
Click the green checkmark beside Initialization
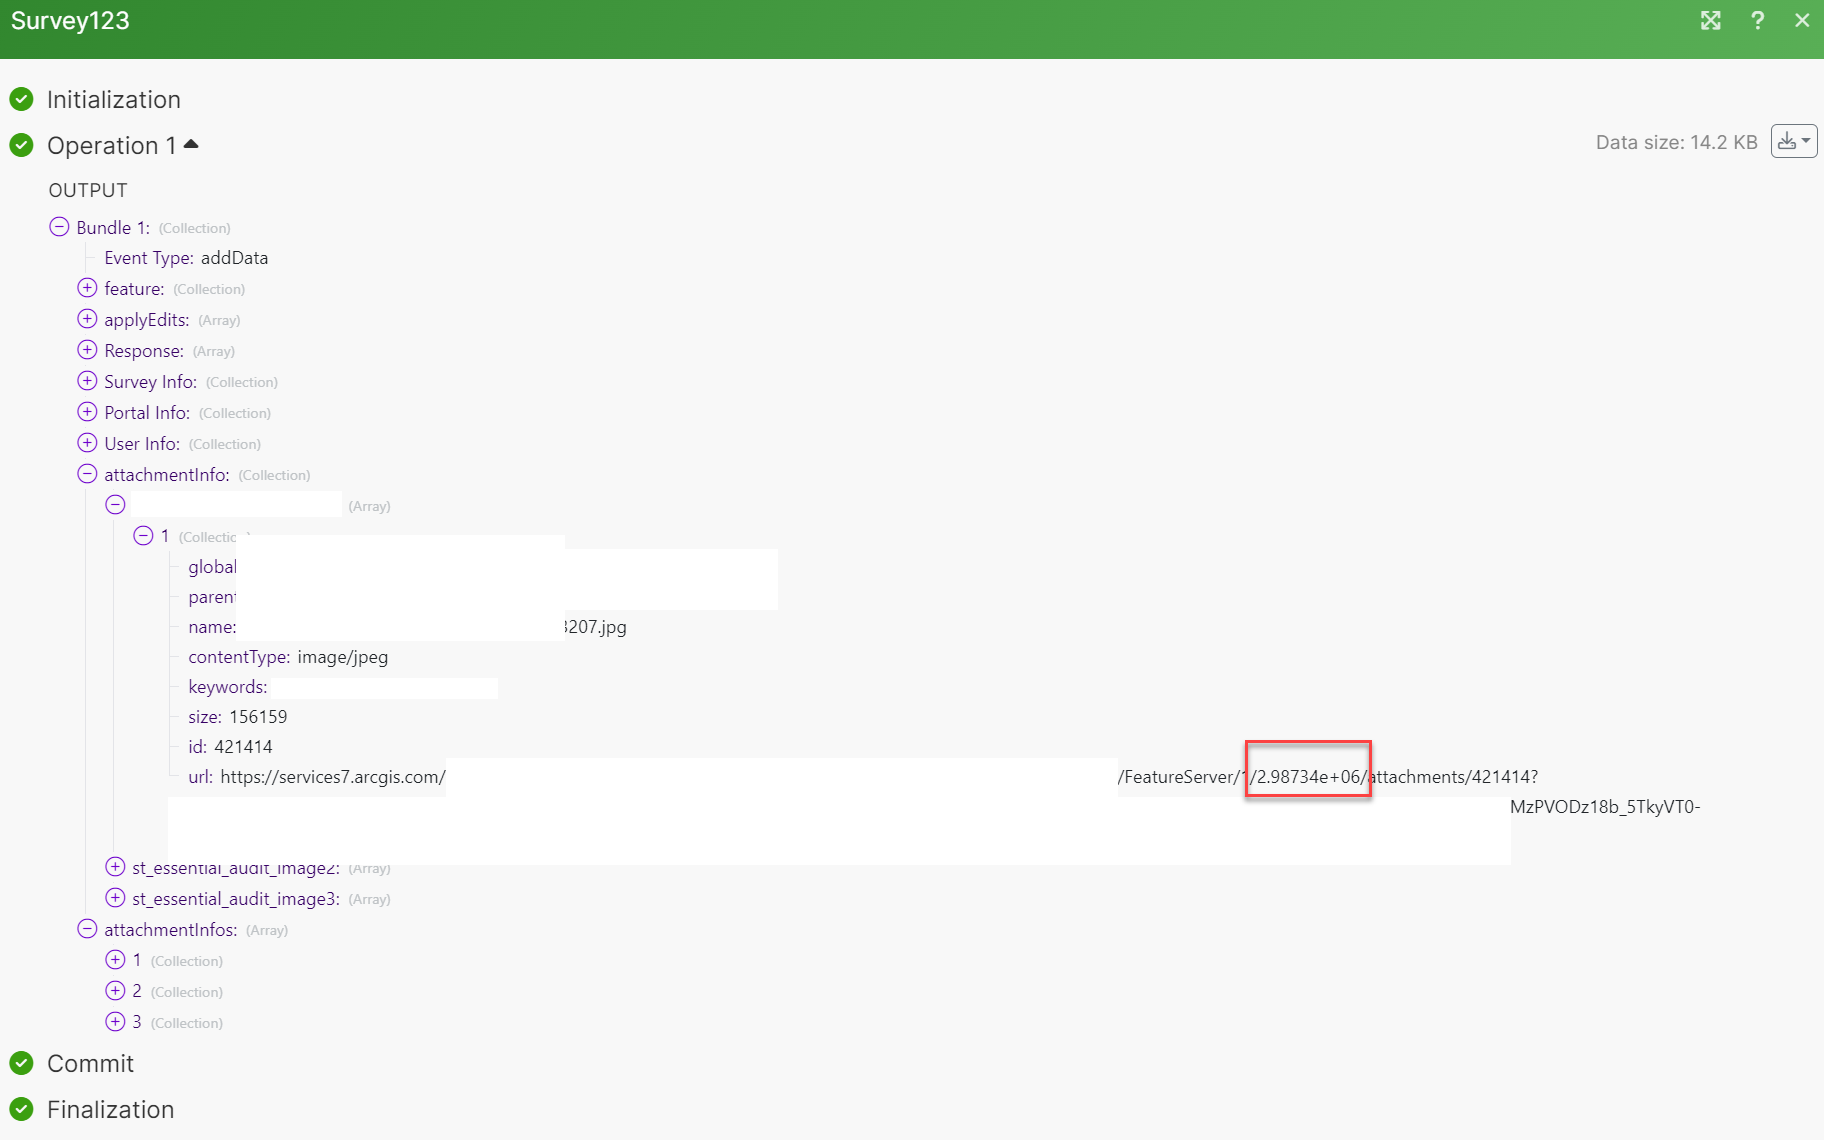21,99
